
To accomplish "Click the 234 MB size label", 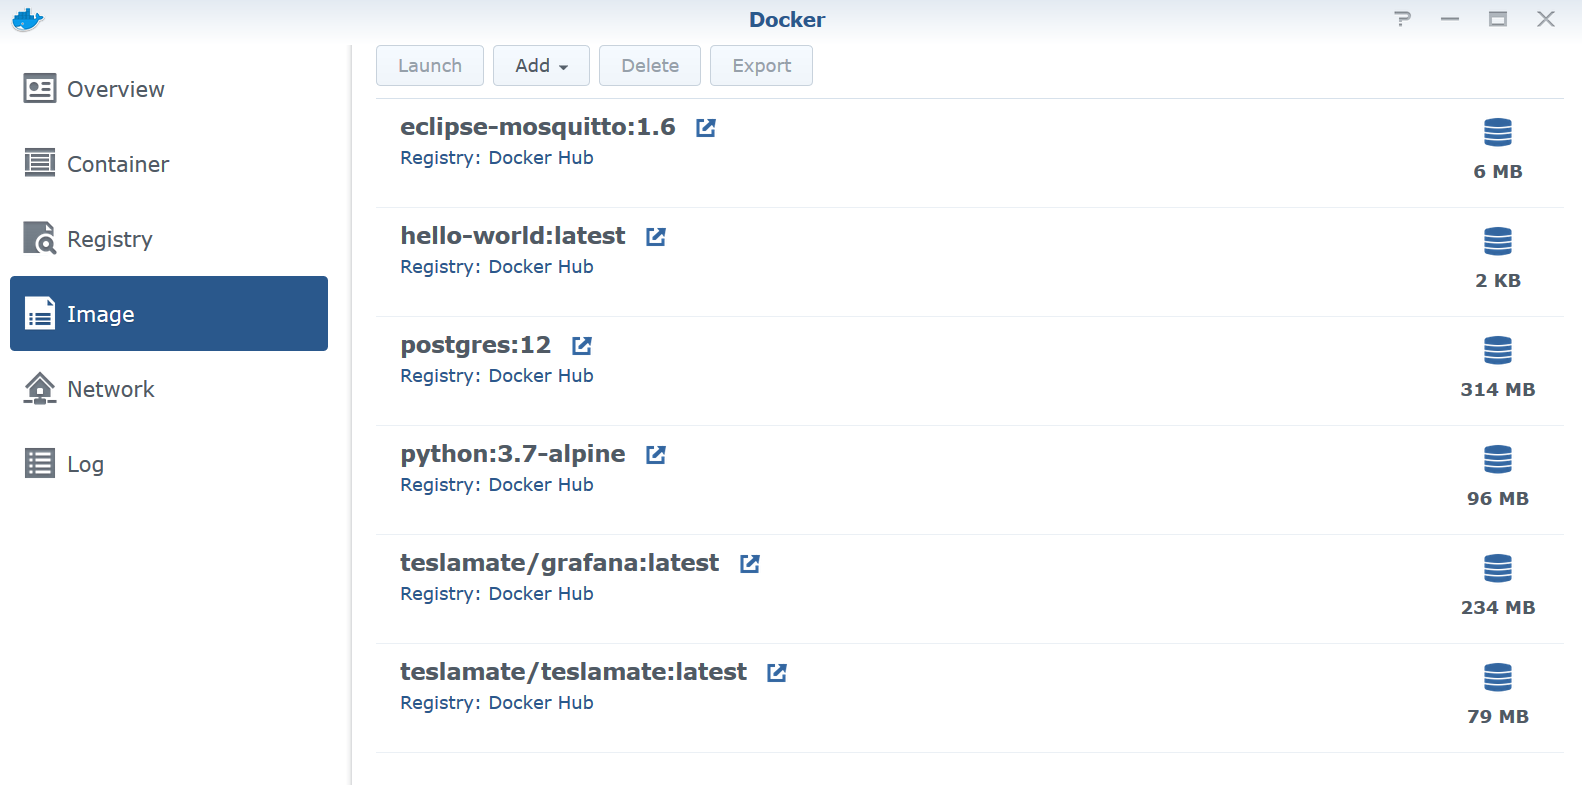I will pyautogui.click(x=1498, y=608).
